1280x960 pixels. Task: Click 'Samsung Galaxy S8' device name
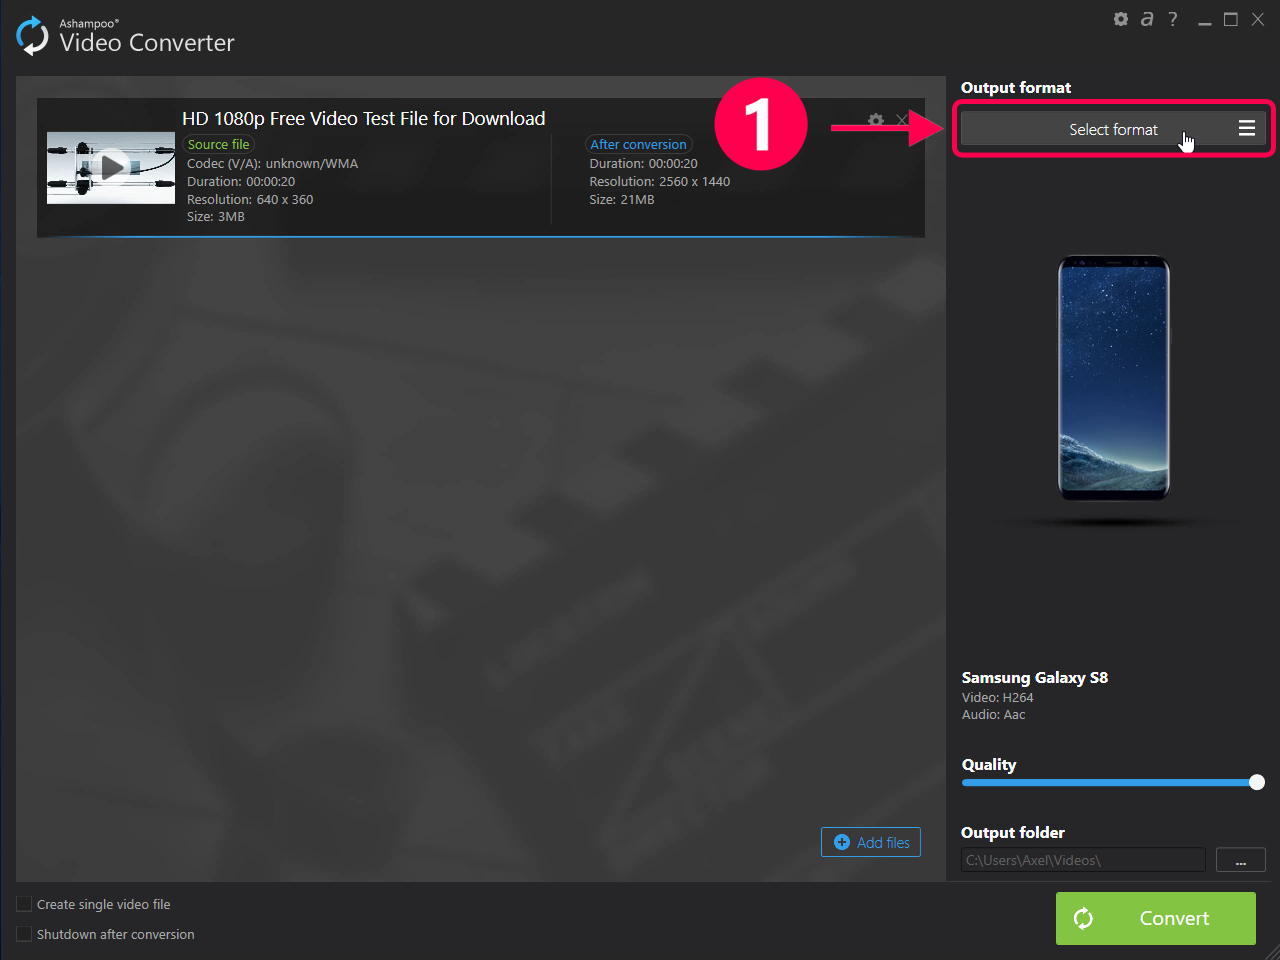click(x=1035, y=677)
